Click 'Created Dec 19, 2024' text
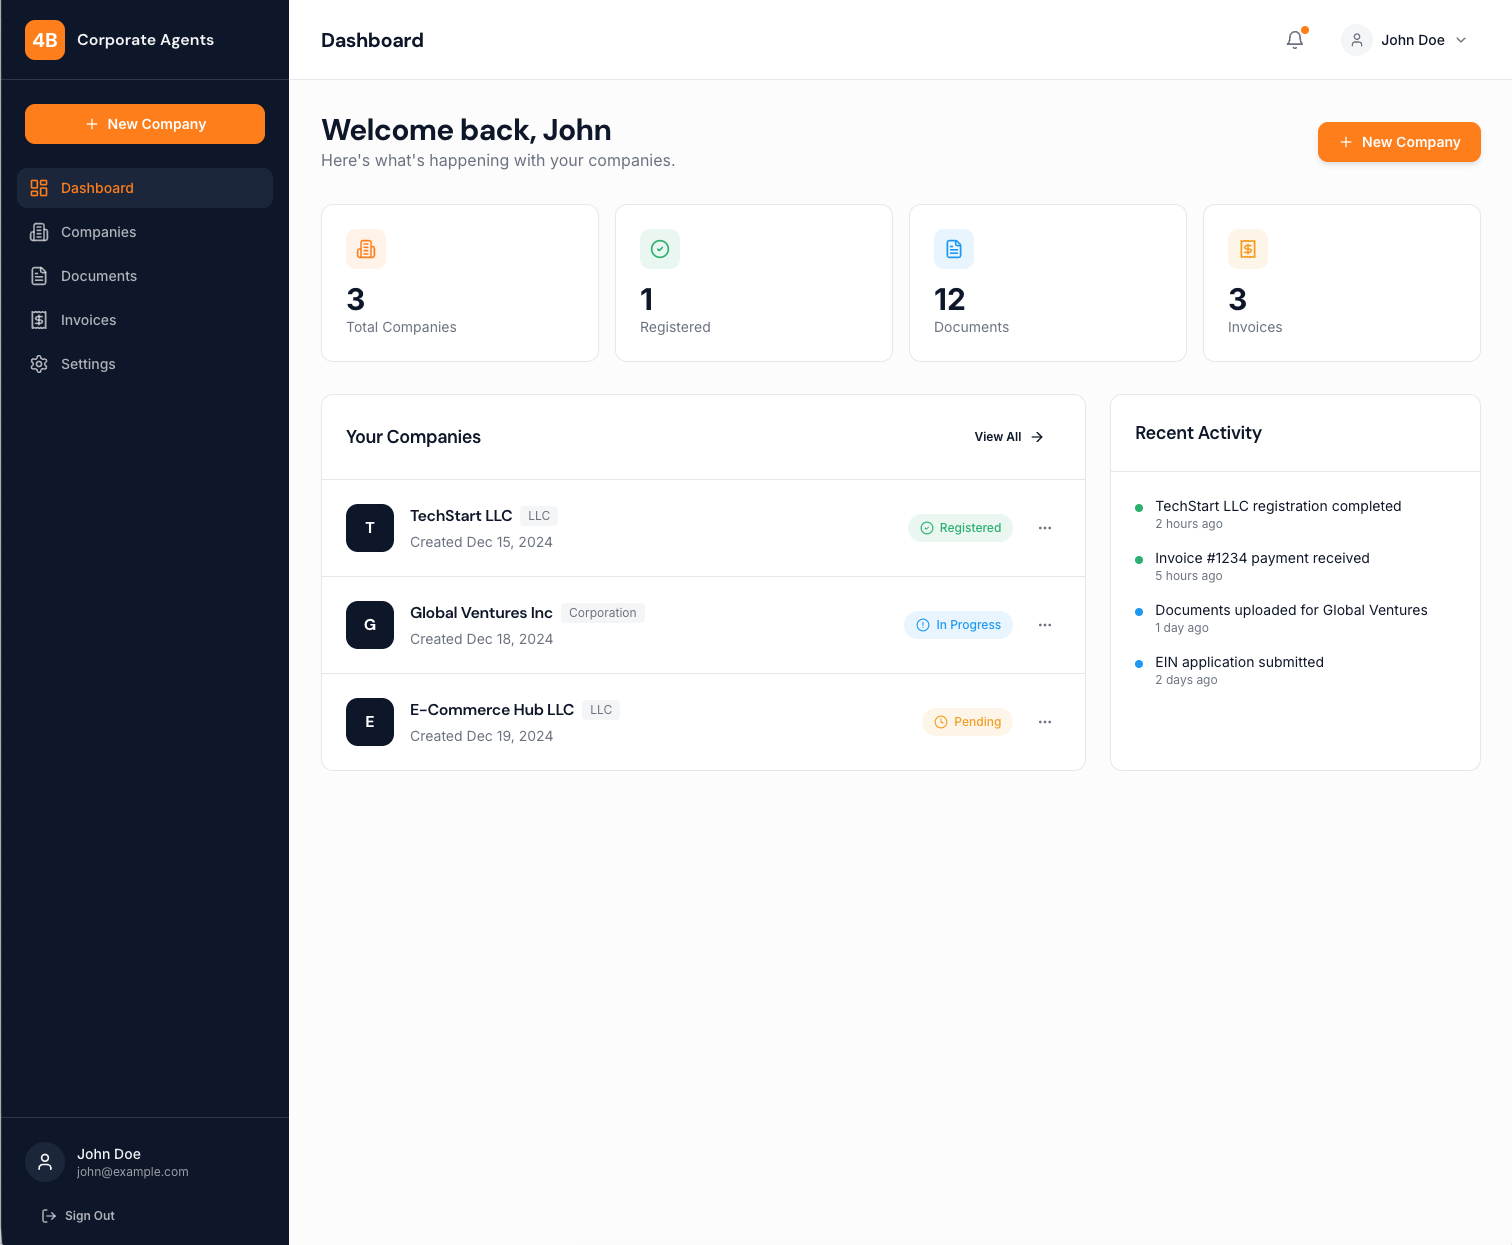 [x=481, y=736]
